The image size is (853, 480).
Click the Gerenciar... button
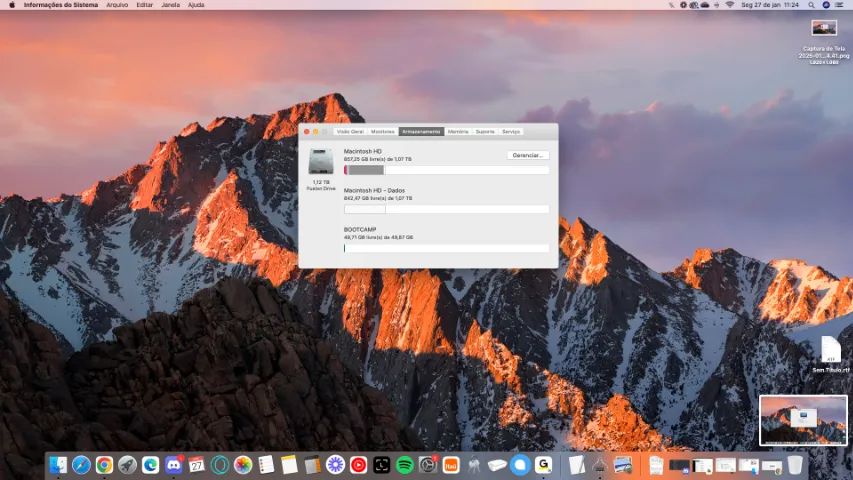click(x=528, y=155)
